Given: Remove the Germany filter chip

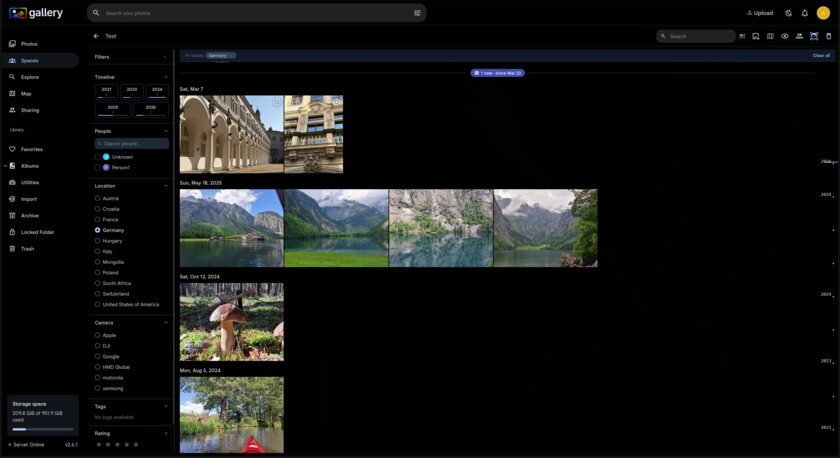Looking at the screenshot, I should pos(232,56).
